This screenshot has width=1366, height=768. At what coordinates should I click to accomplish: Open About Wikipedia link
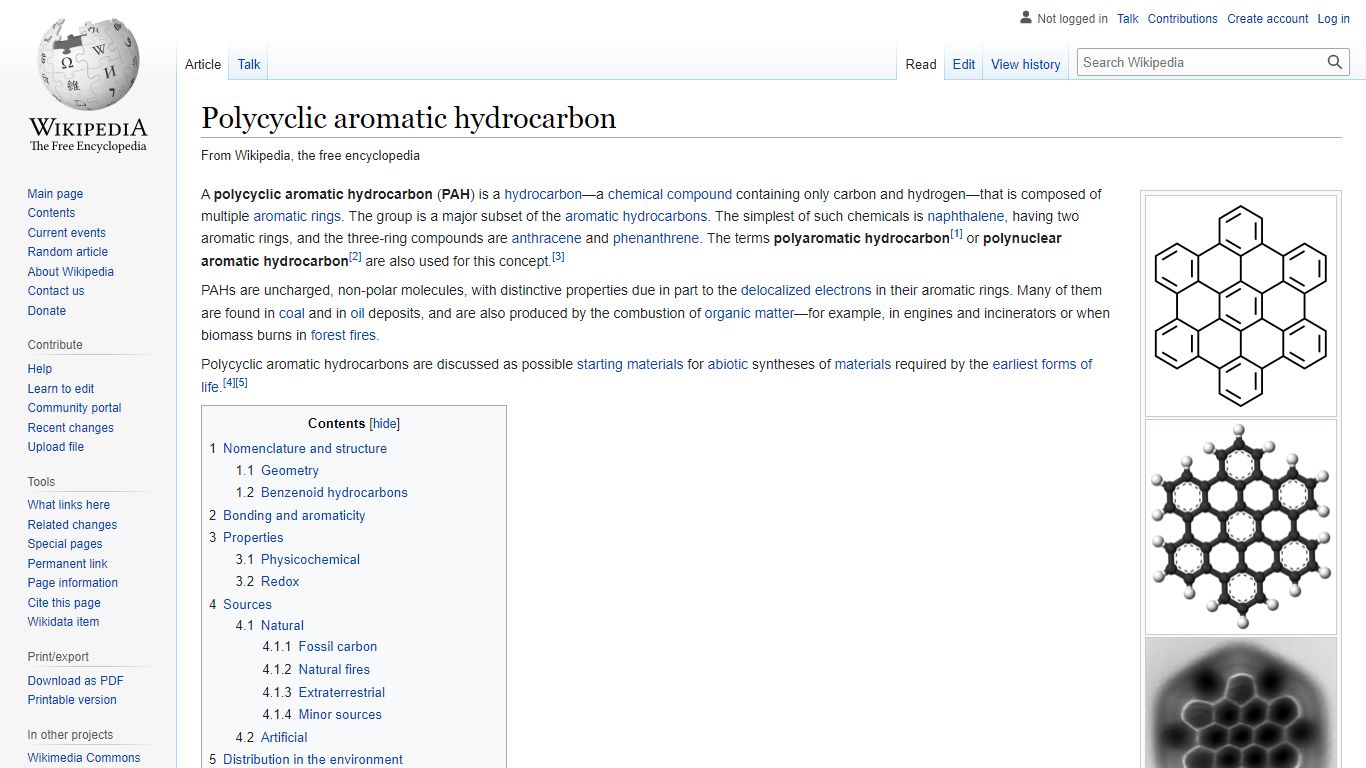70,272
